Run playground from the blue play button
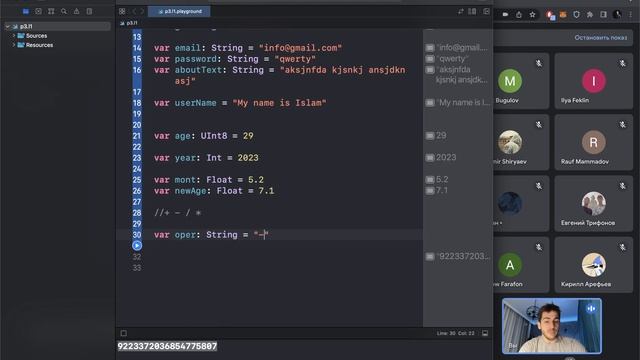The height and width of the screenshot is (360, 640). [x=137, y=245]
